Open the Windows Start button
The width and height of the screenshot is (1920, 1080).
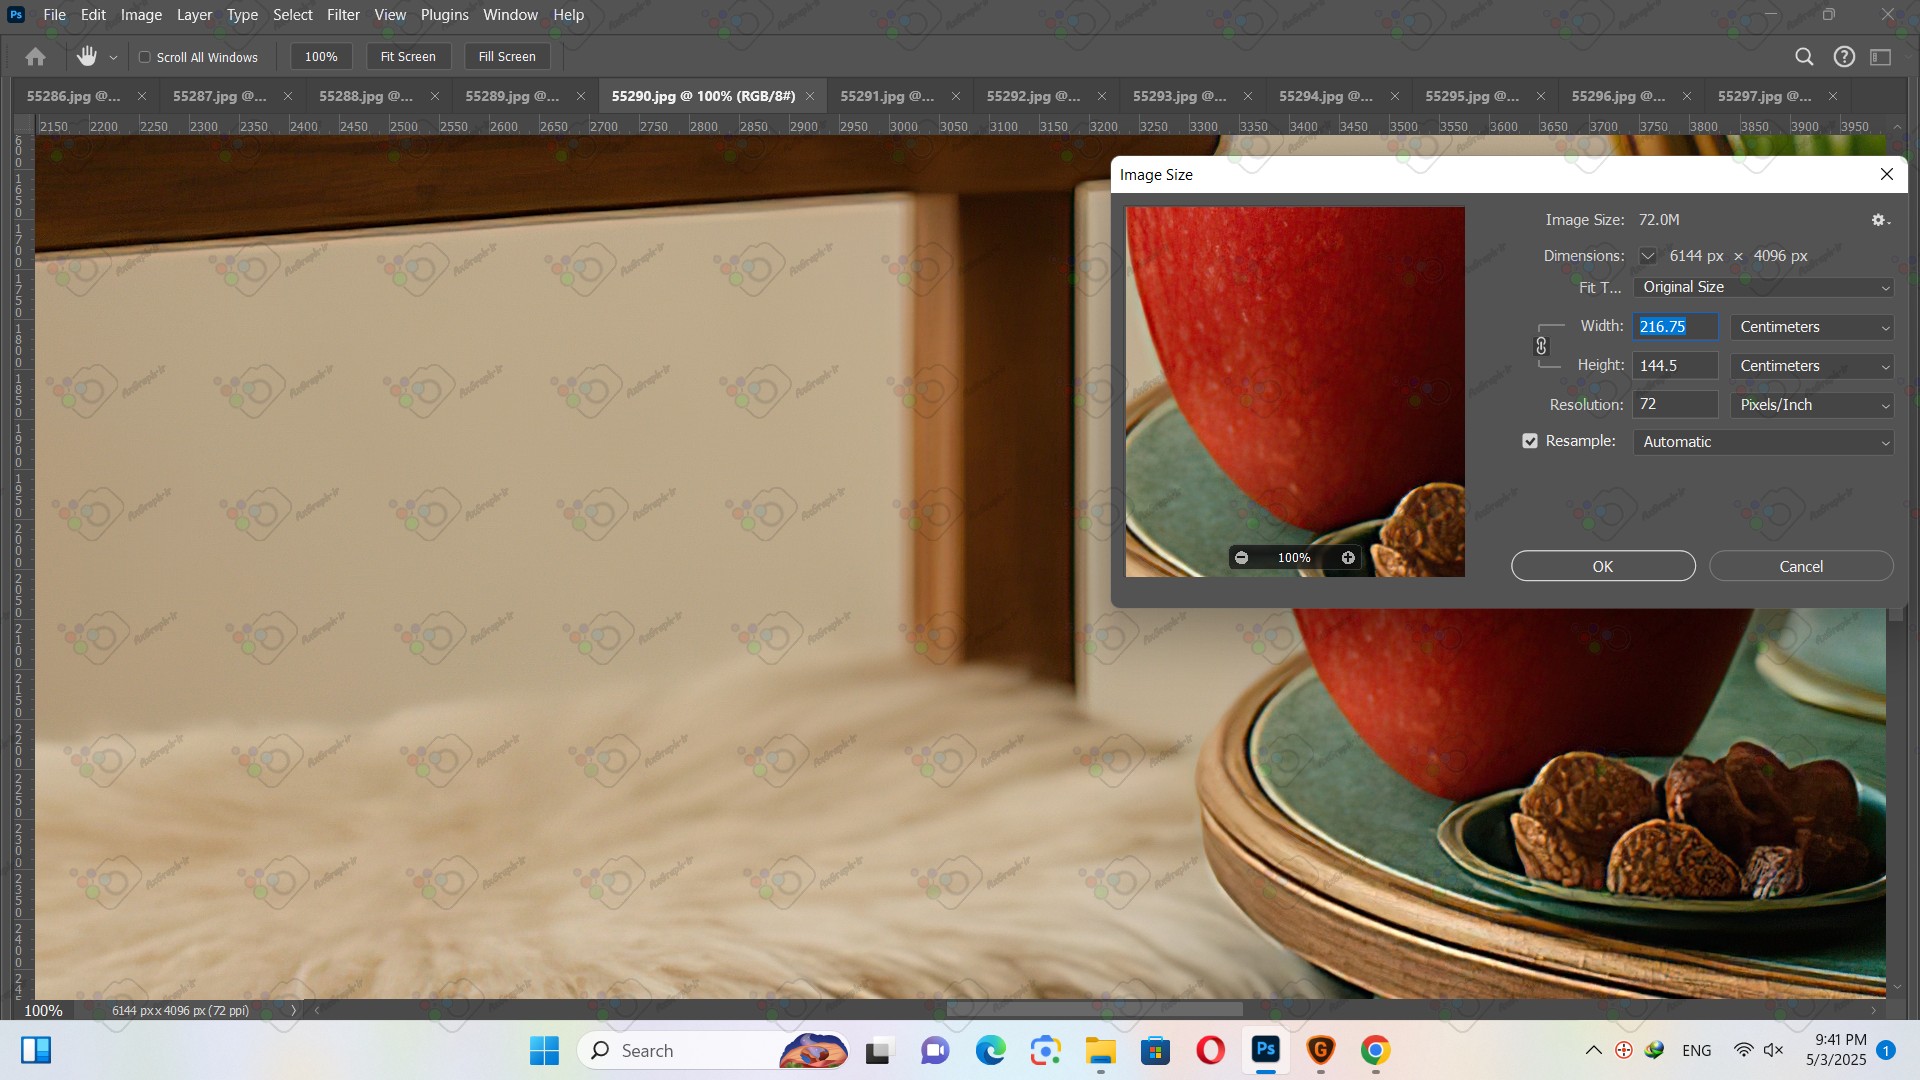click(544, 1051)
